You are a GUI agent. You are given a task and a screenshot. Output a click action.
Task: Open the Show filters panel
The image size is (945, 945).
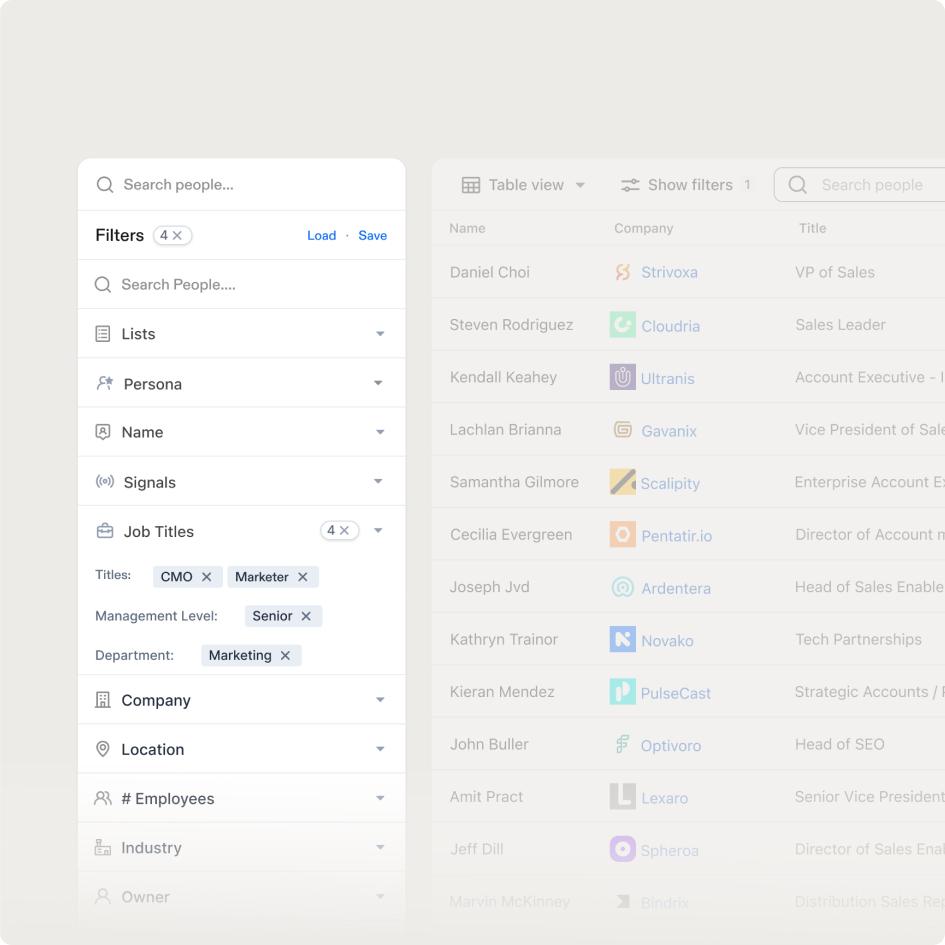(x=684, y=184)
